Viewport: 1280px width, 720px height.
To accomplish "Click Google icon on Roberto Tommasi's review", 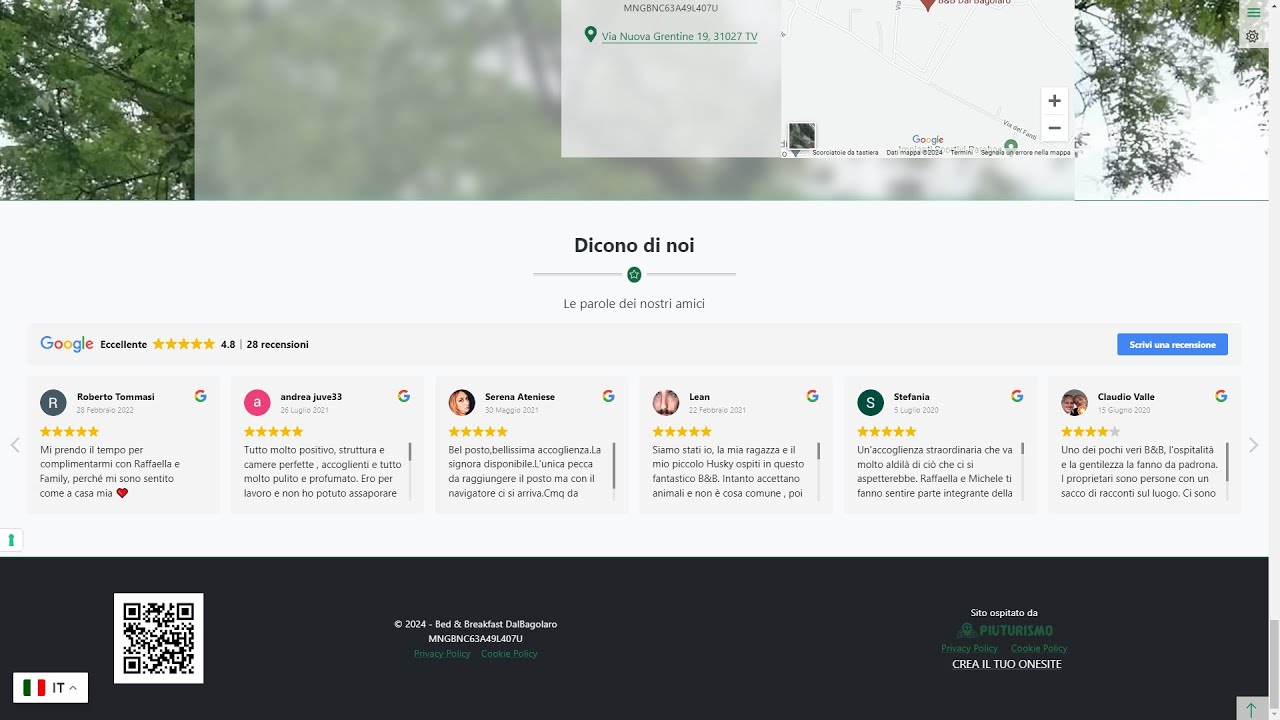I will tap(200, 396).
